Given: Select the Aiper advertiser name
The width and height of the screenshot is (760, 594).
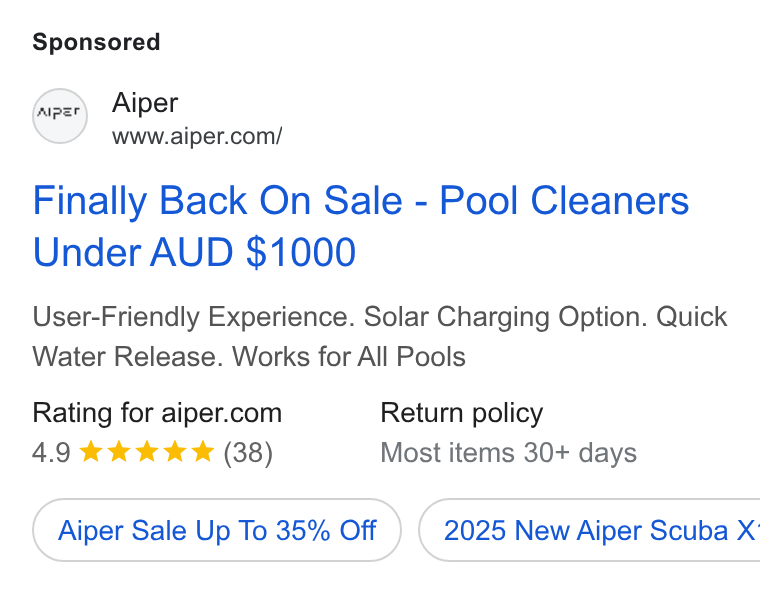Looking at the screenshot, I should (145, 103).
